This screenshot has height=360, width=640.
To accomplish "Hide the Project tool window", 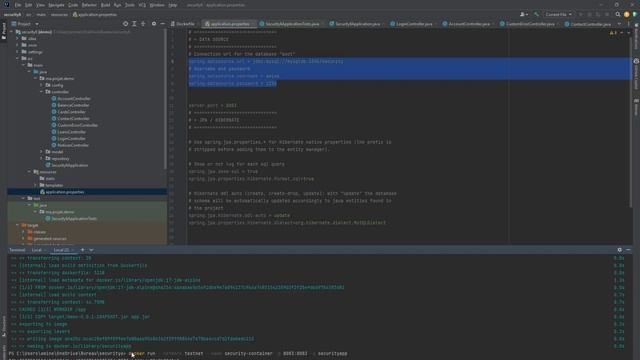I will click(x=162, y=24).
